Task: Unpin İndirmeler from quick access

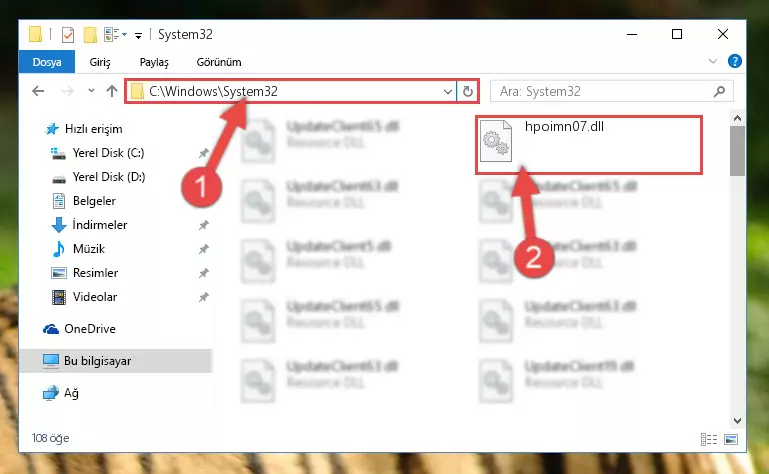Action: coord(204,225)
